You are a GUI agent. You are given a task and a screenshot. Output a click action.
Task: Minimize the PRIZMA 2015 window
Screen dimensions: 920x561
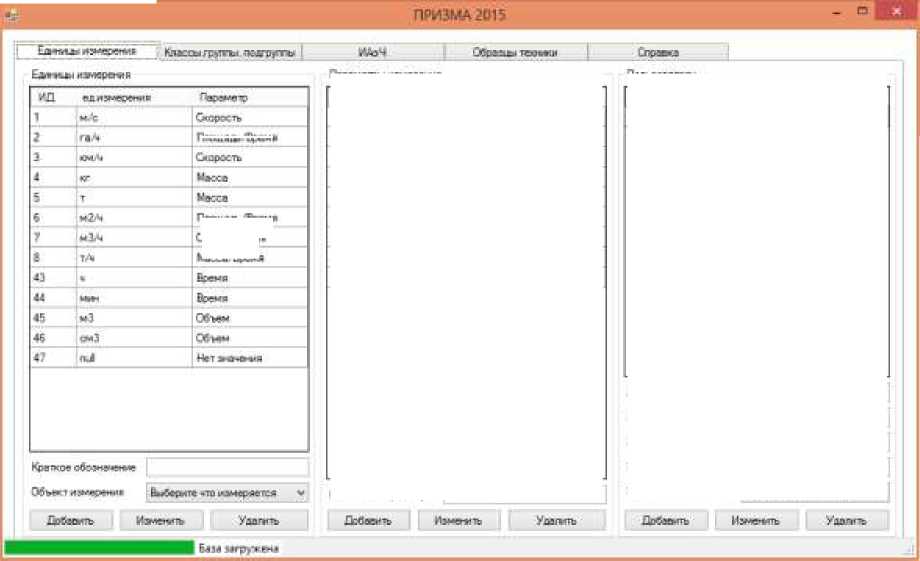(837, 12)
